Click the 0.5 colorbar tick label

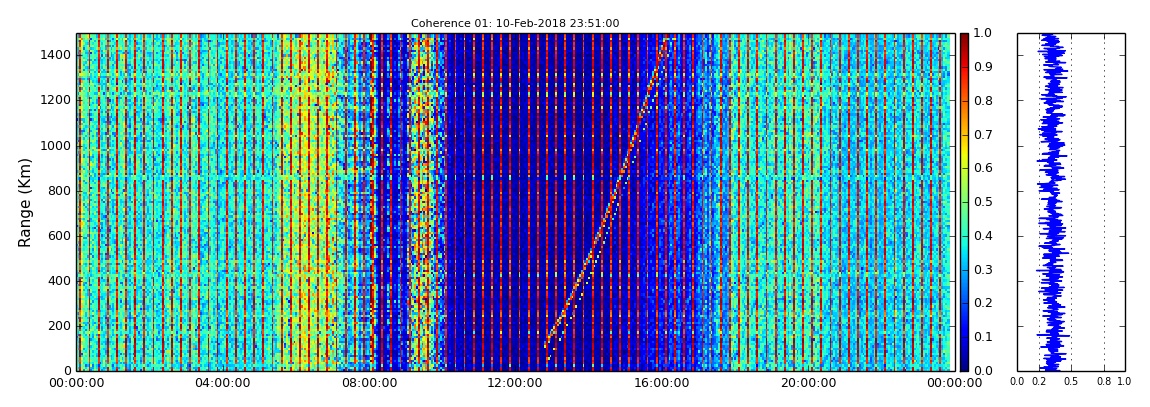click(x=982, y=202)
